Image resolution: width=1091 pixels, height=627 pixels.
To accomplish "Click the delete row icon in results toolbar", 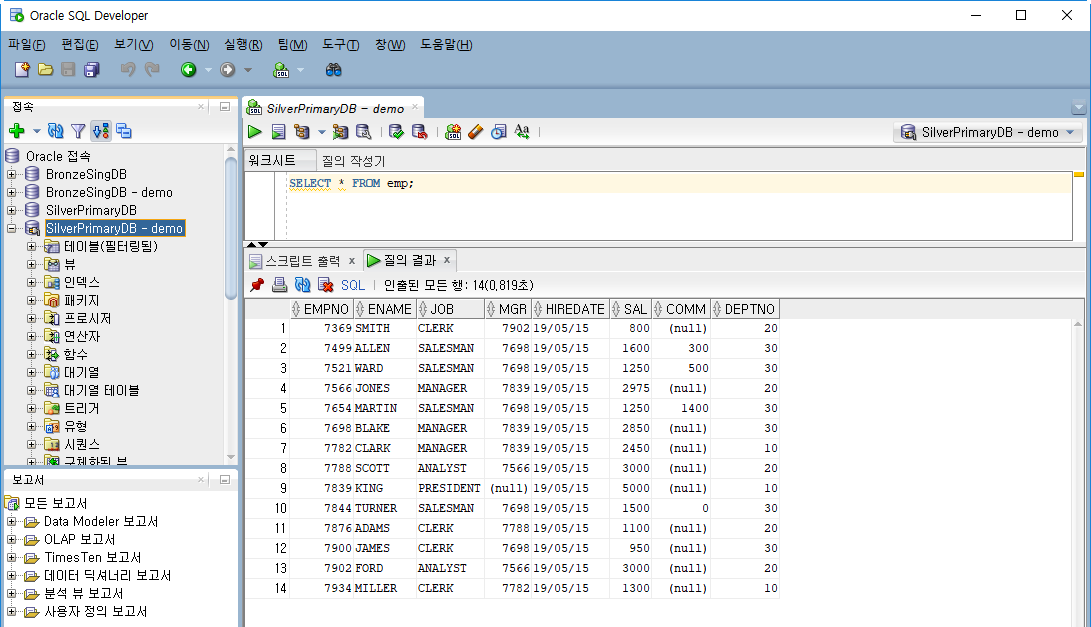I will tap(326, 285).
